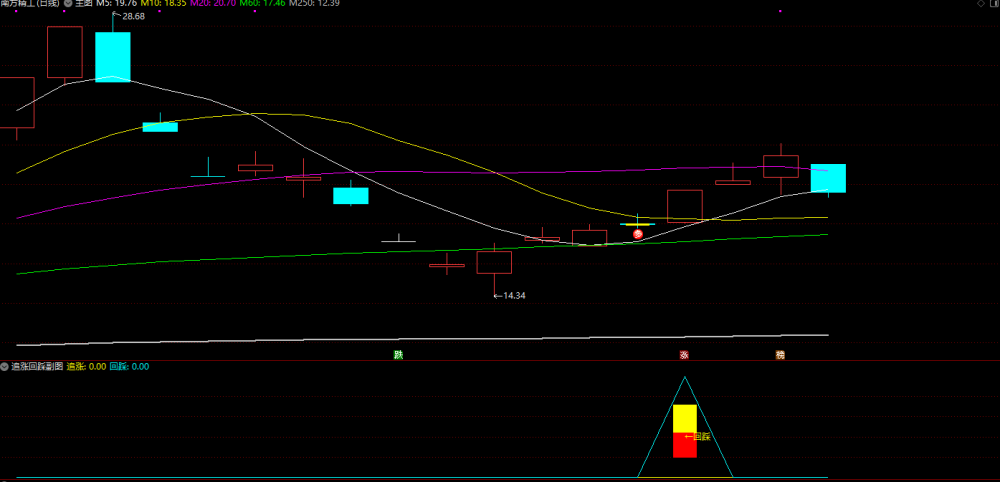Select the M10 moving average label
This screenshot has height=482, width=1000.
(x=164, y=3)
